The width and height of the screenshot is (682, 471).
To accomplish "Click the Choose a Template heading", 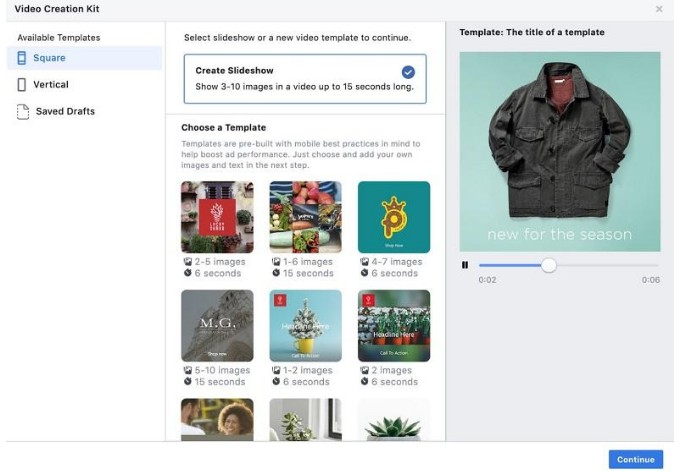I will pyautogui.click(x=224, y=127).
